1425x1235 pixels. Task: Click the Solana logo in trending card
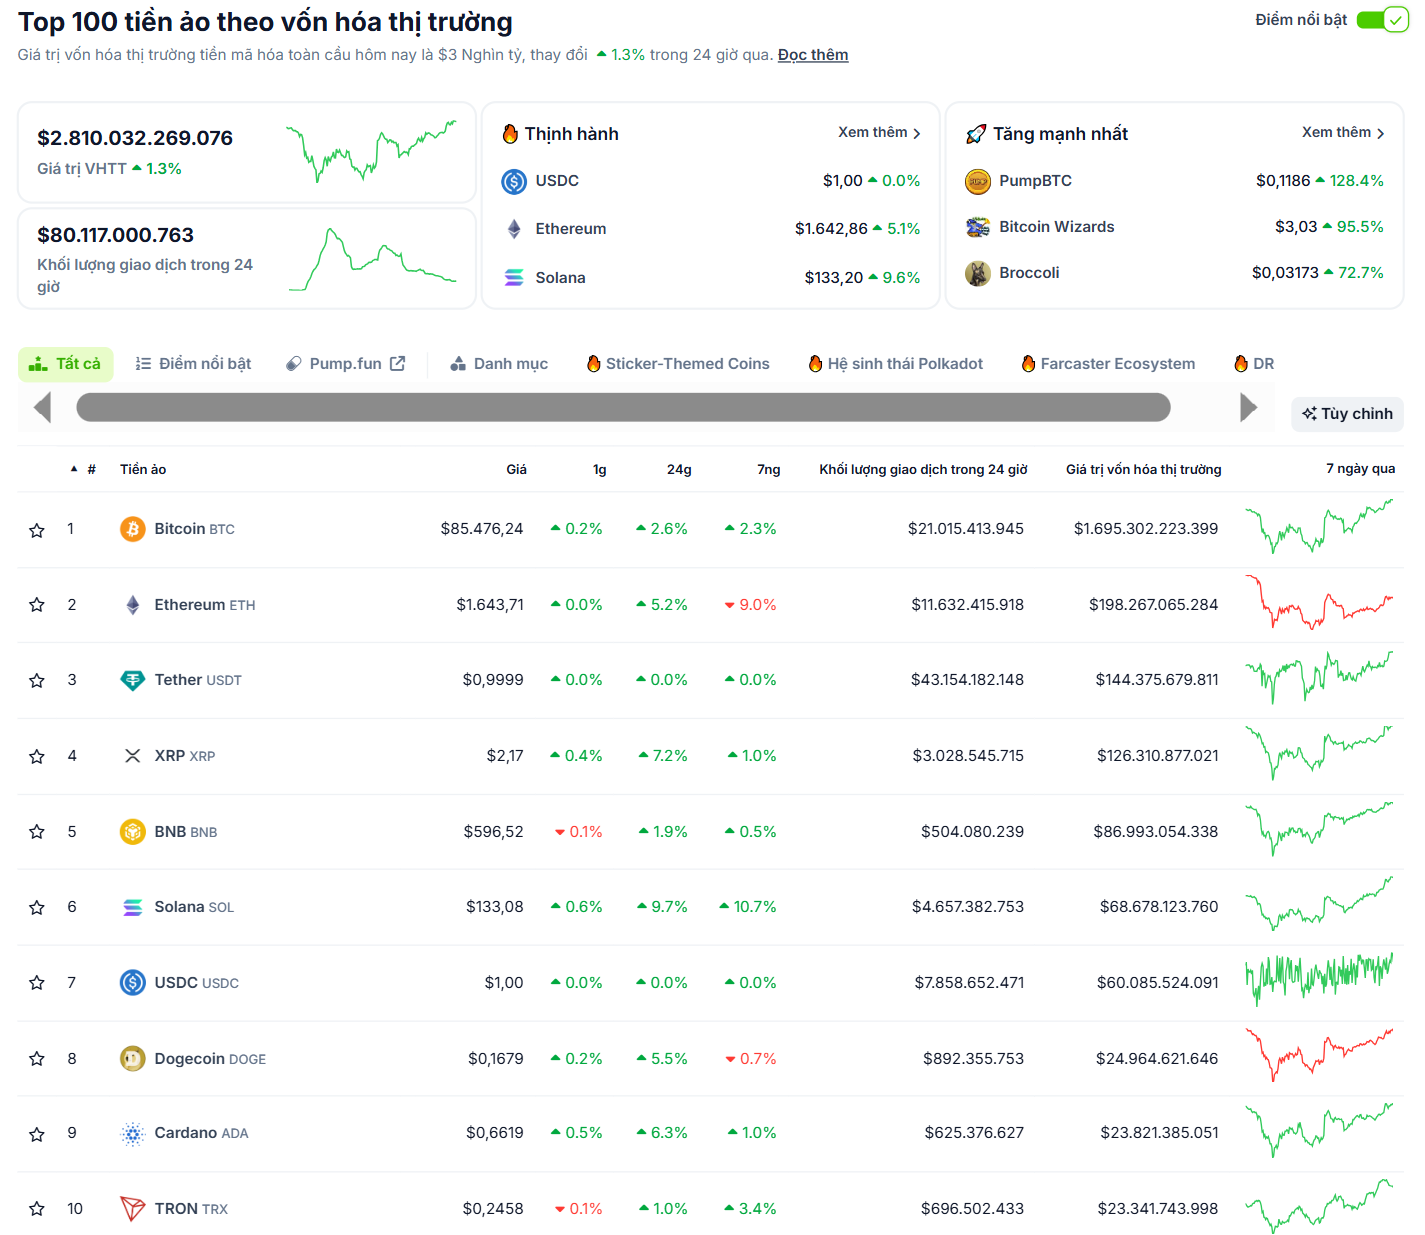coord(514,278)
